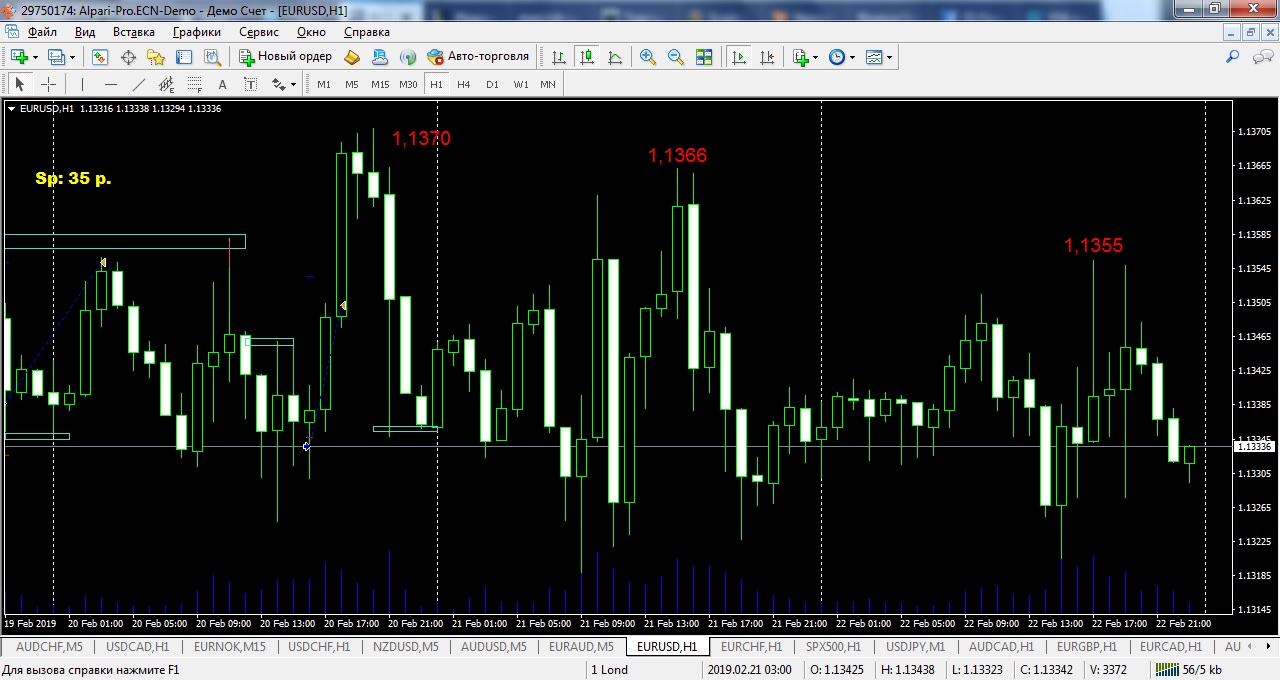Select the text label tool (T)
1280x680 pixels.
250,84
